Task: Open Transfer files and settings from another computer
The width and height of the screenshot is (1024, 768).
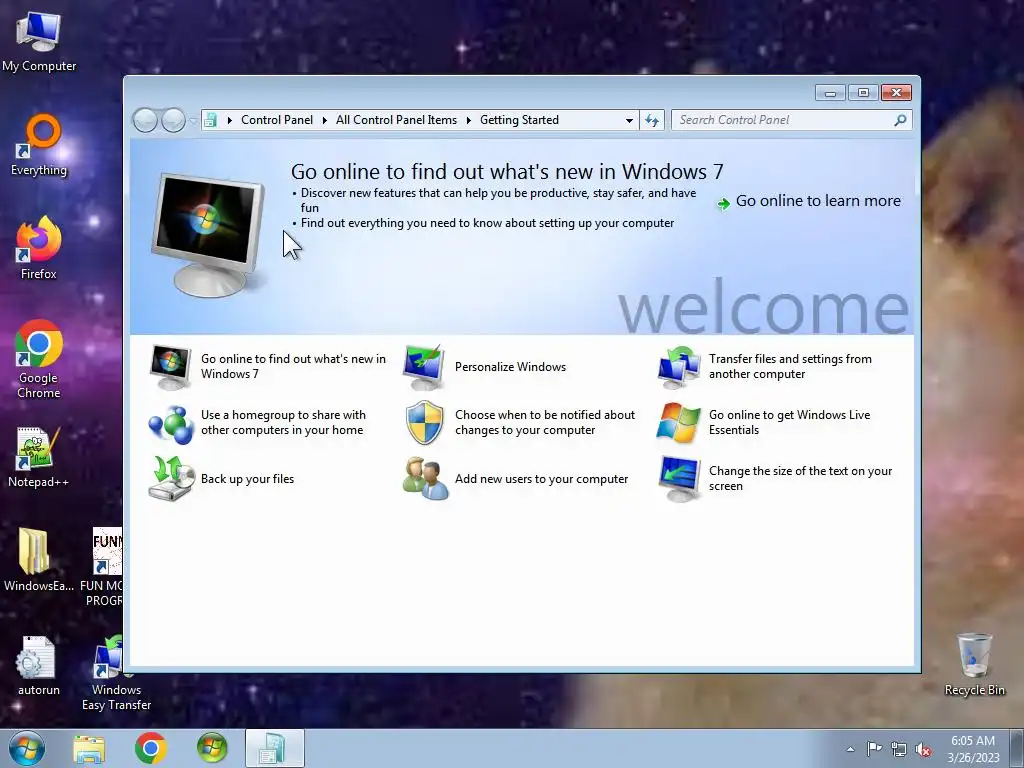Action: pyautogui.click(x=790, y=367)
